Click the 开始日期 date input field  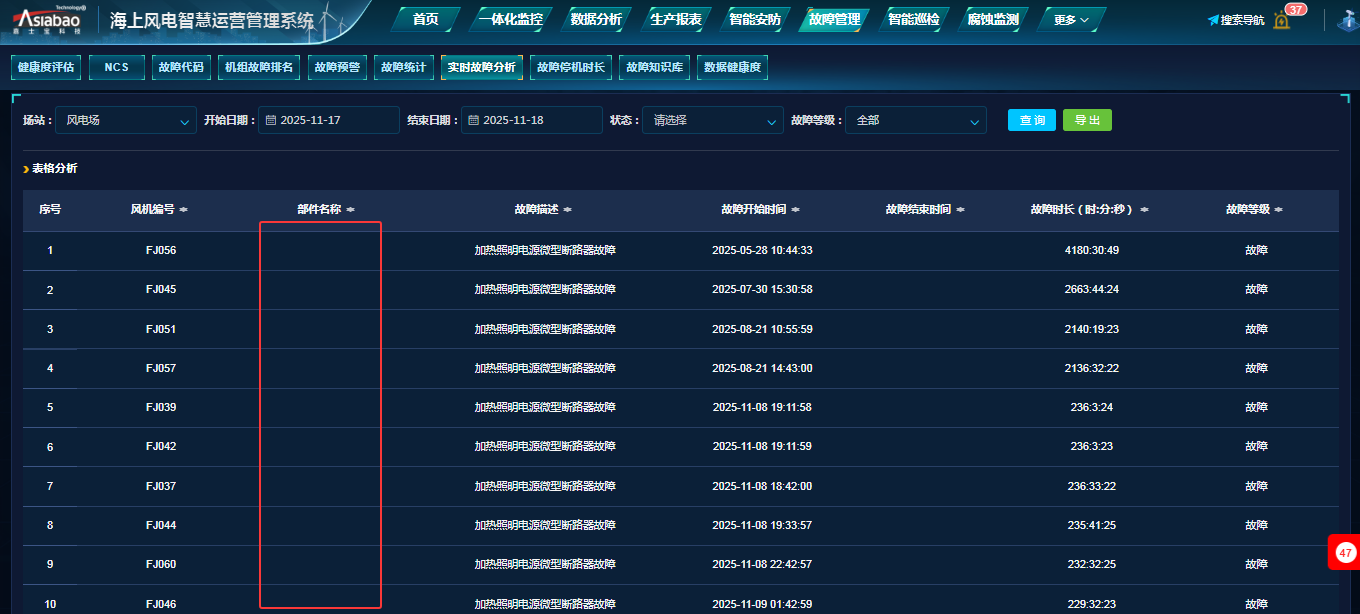click(x=328, y=120)
